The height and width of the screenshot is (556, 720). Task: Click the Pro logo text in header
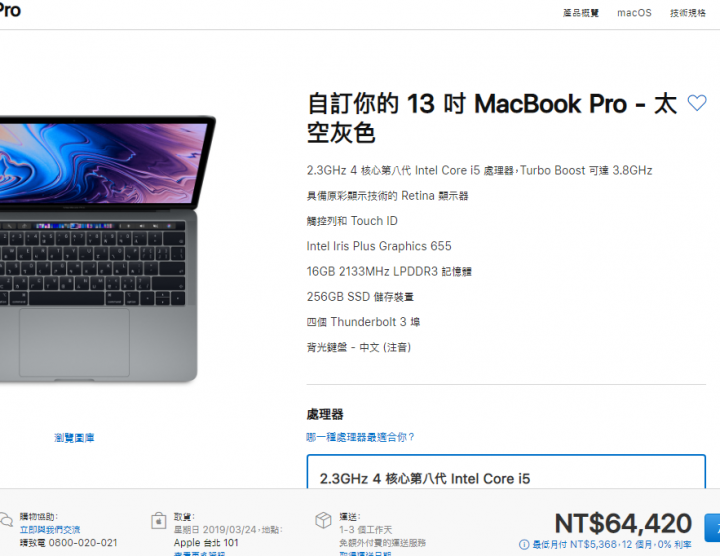pyautogui.click(x=10, y=10)
